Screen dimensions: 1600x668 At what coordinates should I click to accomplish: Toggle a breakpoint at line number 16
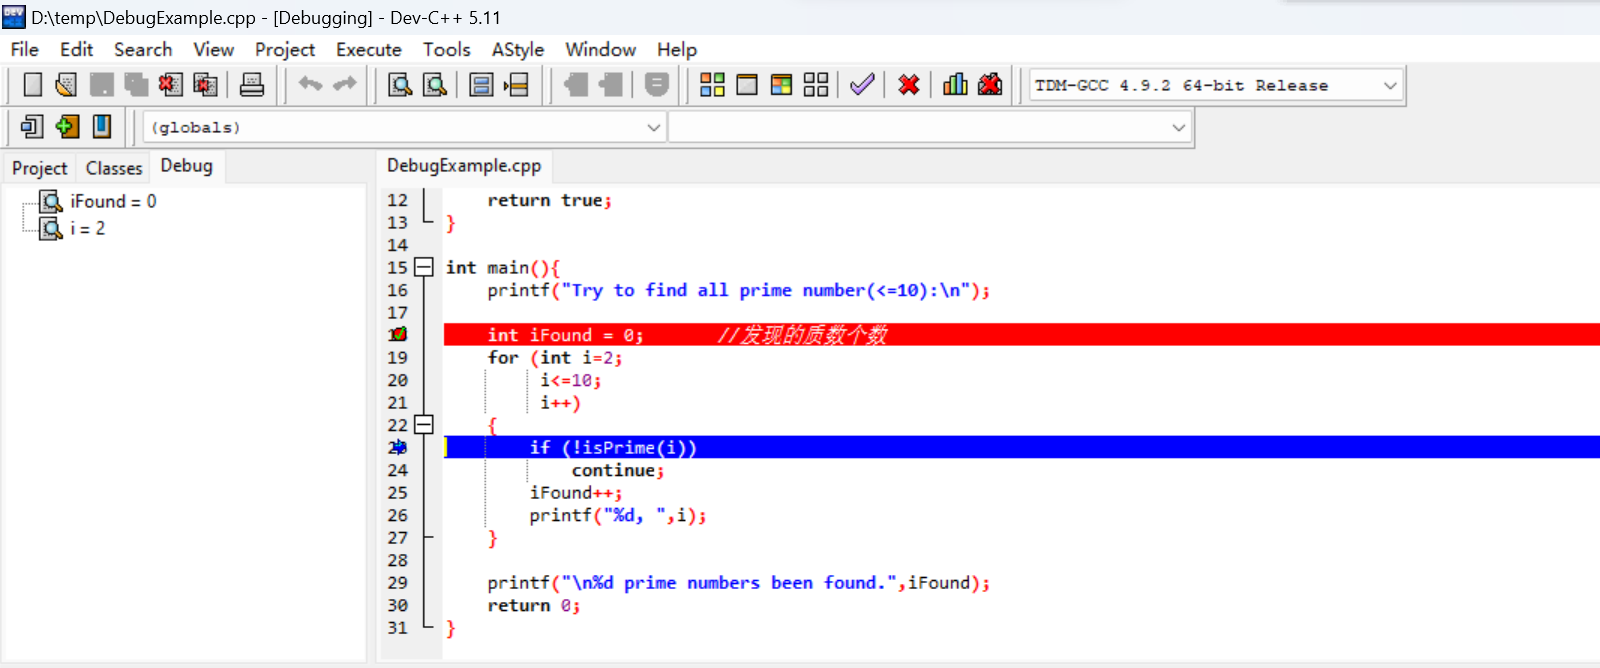tap(398, 291)
